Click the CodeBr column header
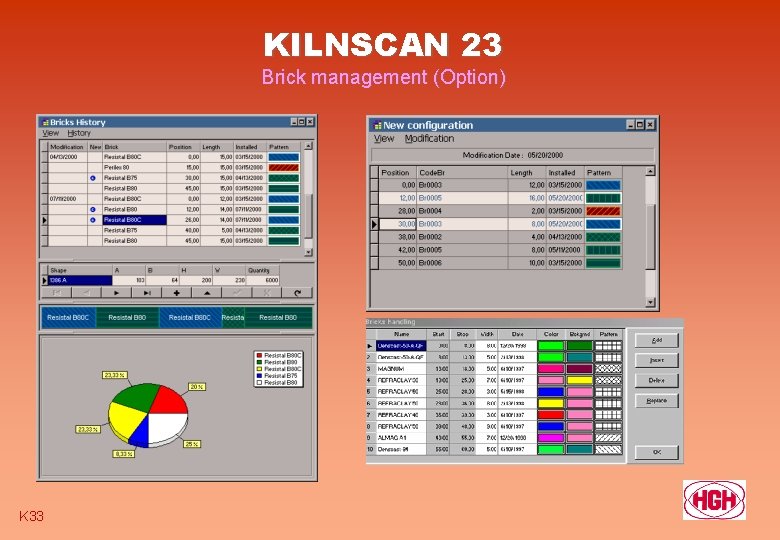Image resolution: width=780 pixels, height=540 pixels. [x=462, y=173]
